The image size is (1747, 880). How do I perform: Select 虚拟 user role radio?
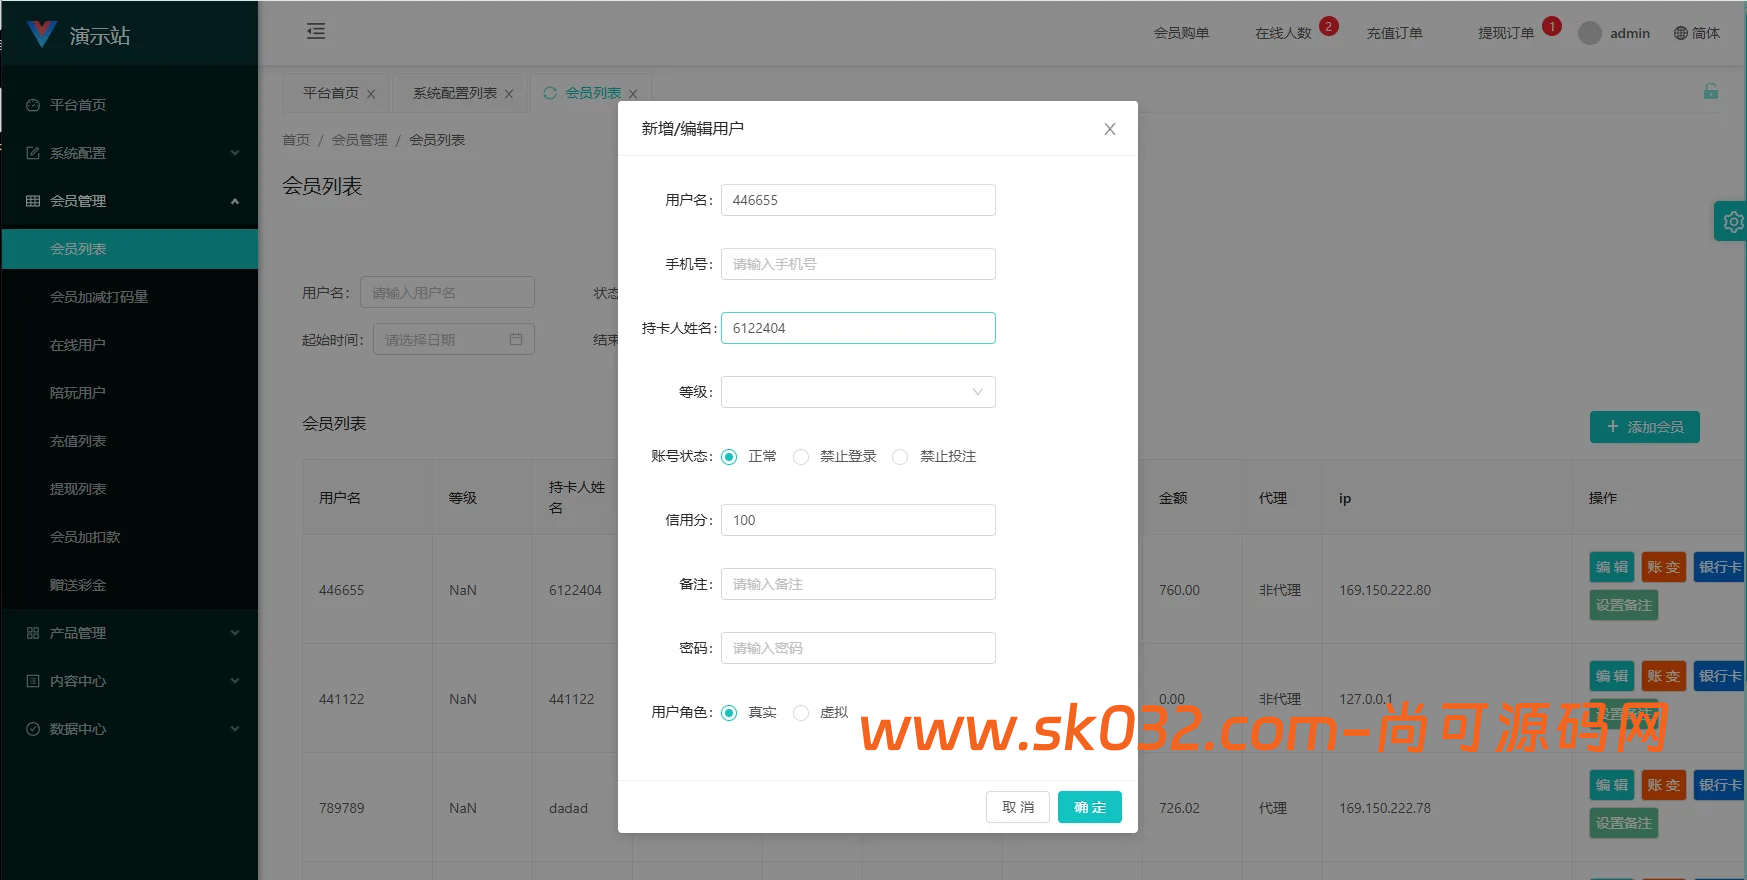point(801,713)
